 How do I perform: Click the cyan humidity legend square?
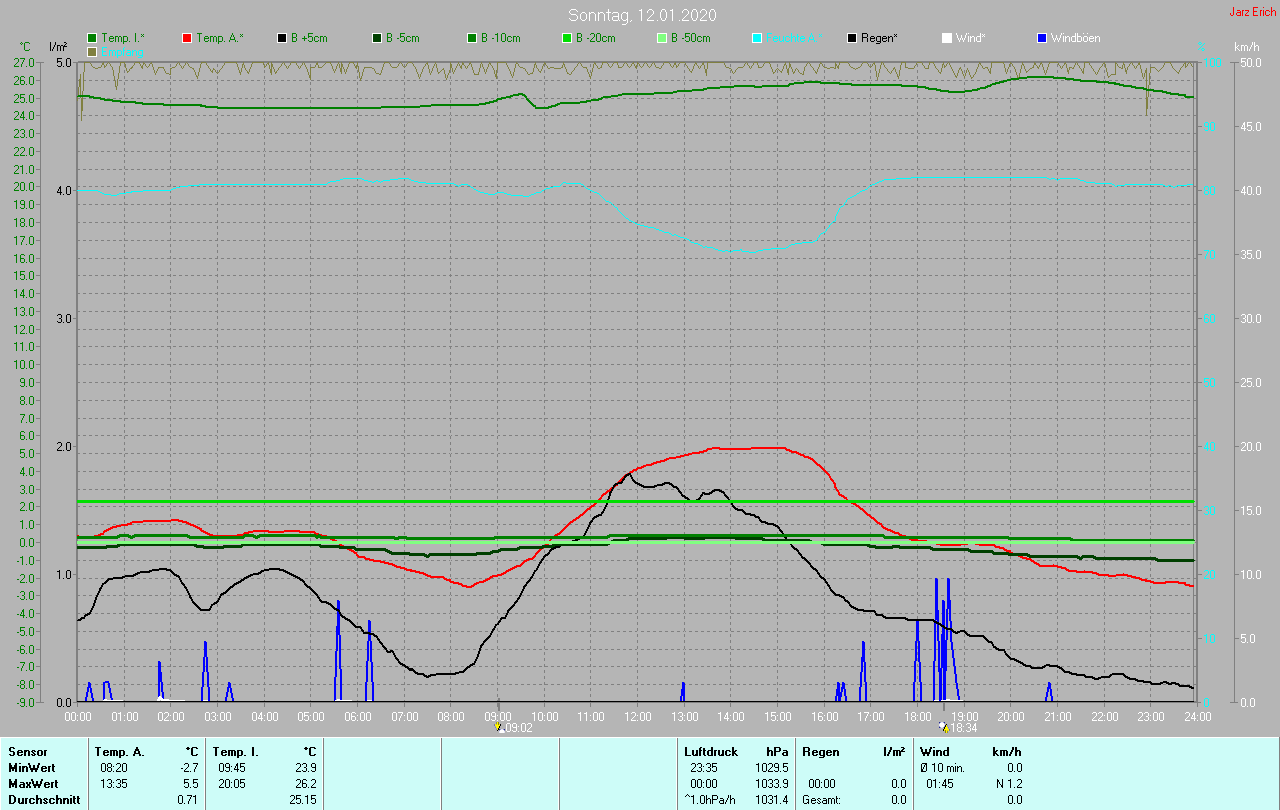pos(757,38)
